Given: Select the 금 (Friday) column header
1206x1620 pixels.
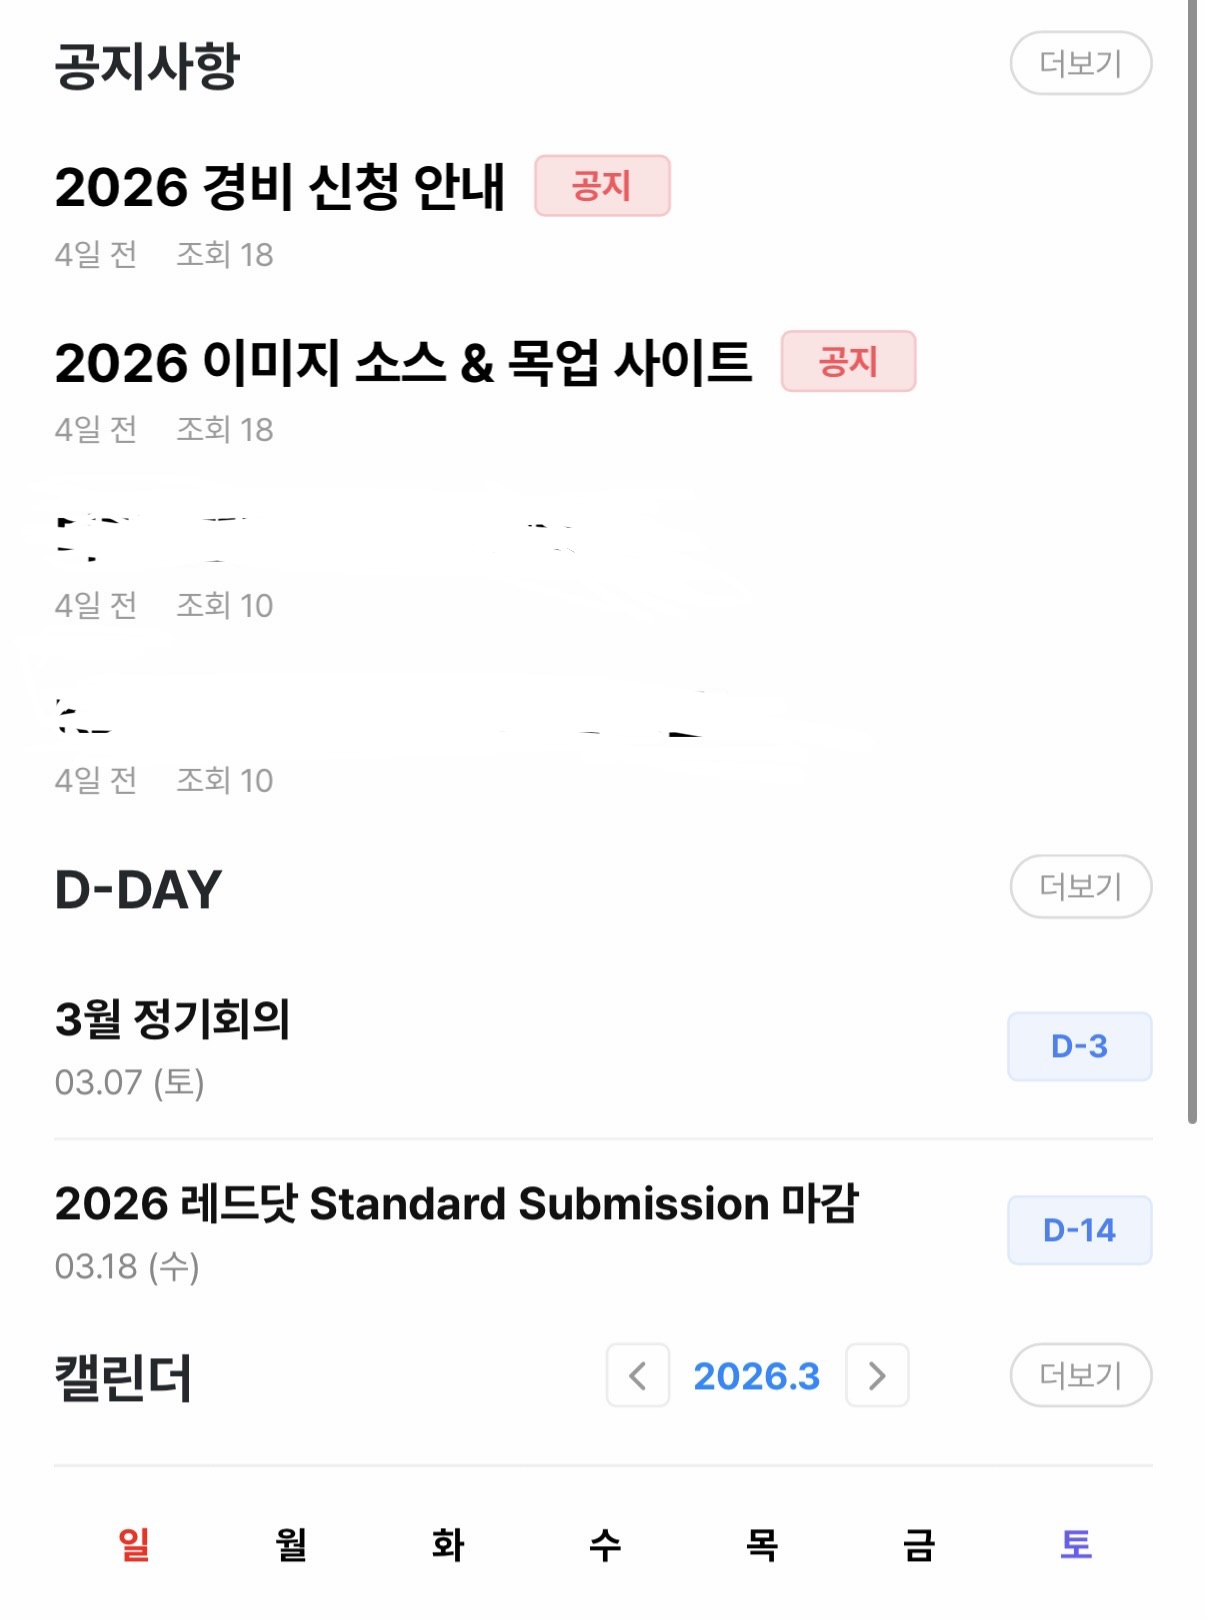Looking at the screenshot, I should pos(919,1544).
